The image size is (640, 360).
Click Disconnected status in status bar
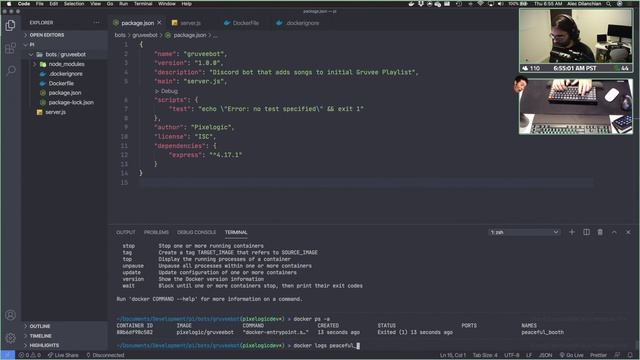105,355
